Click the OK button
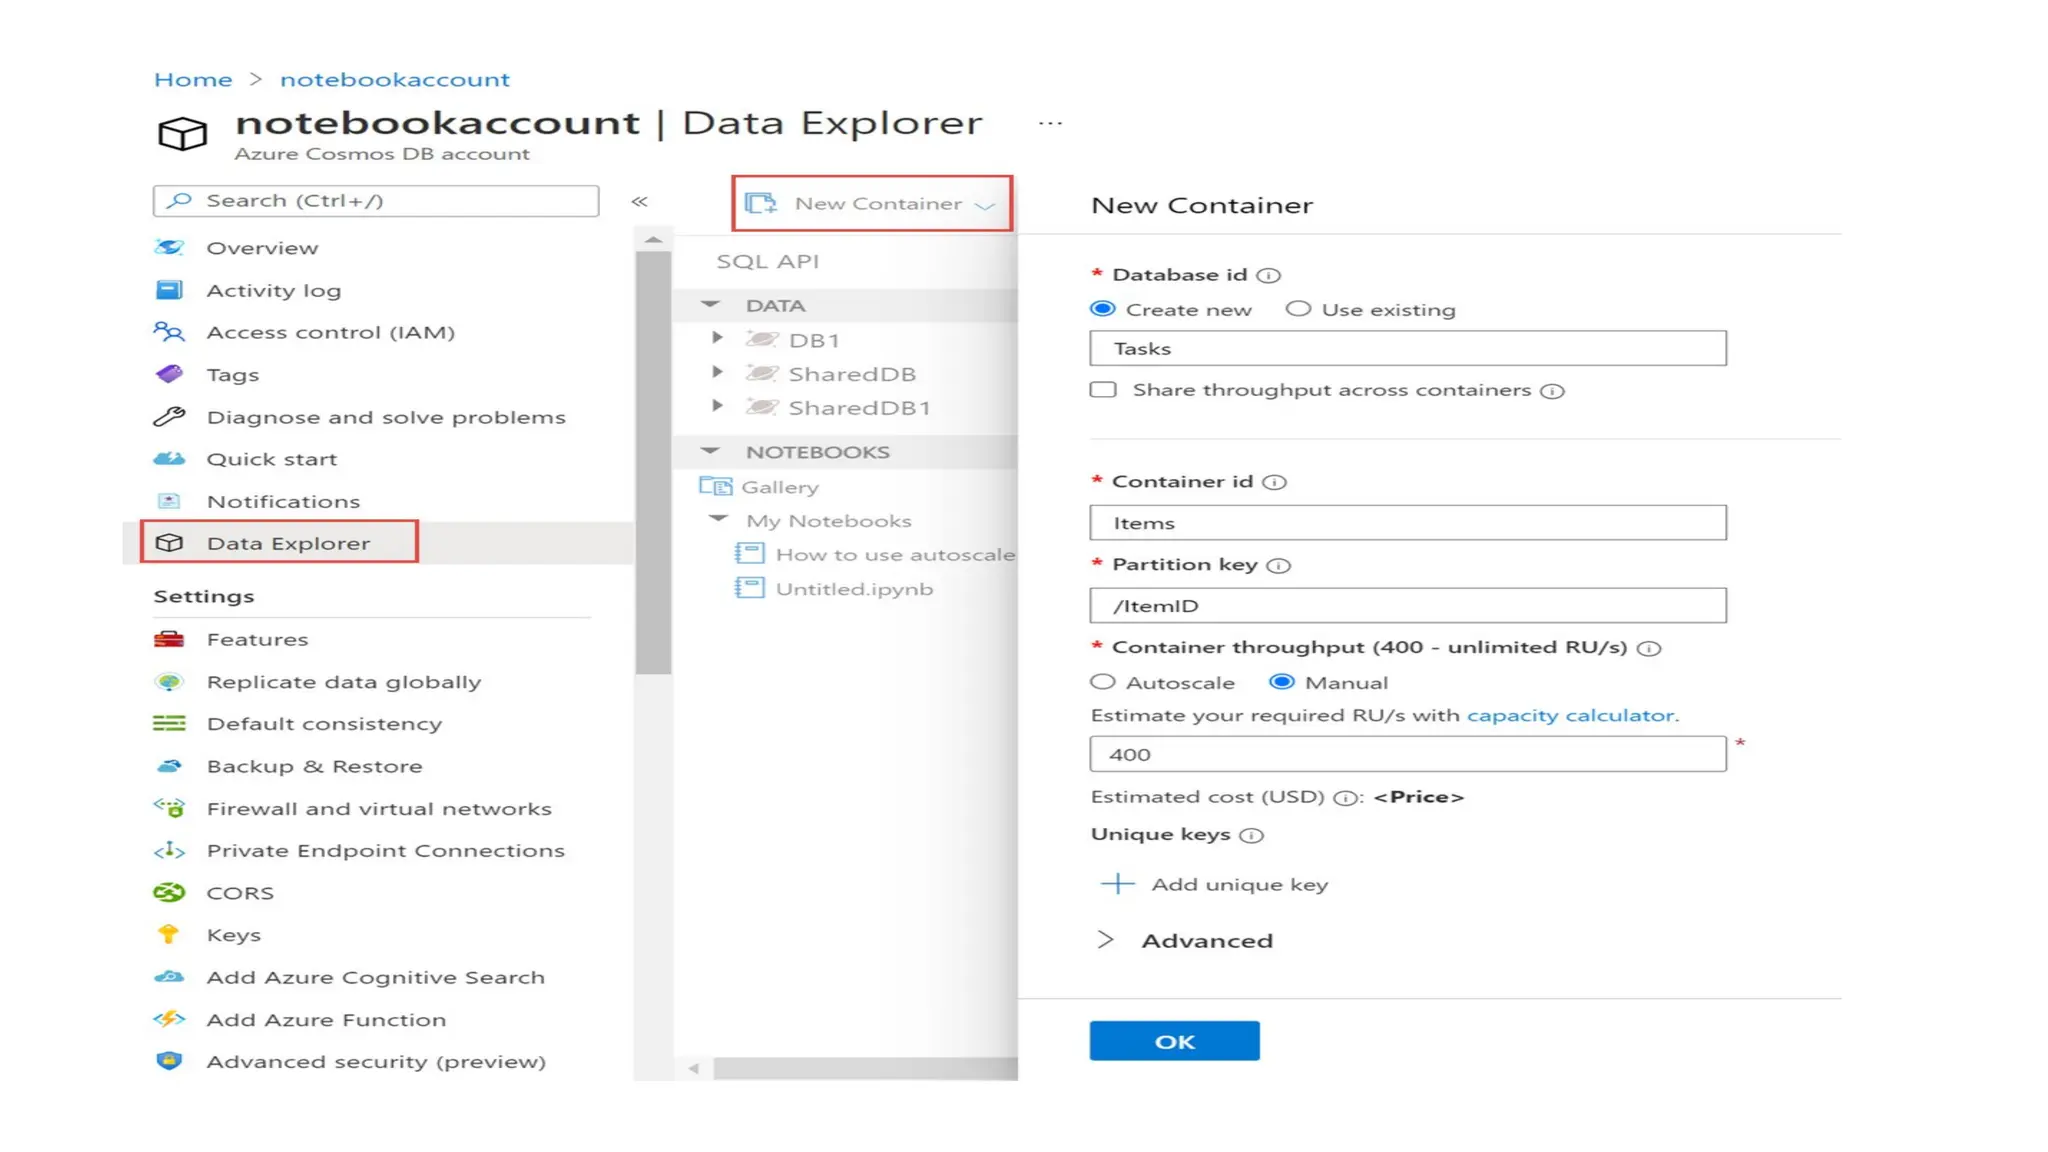 click(1174, 1041)
